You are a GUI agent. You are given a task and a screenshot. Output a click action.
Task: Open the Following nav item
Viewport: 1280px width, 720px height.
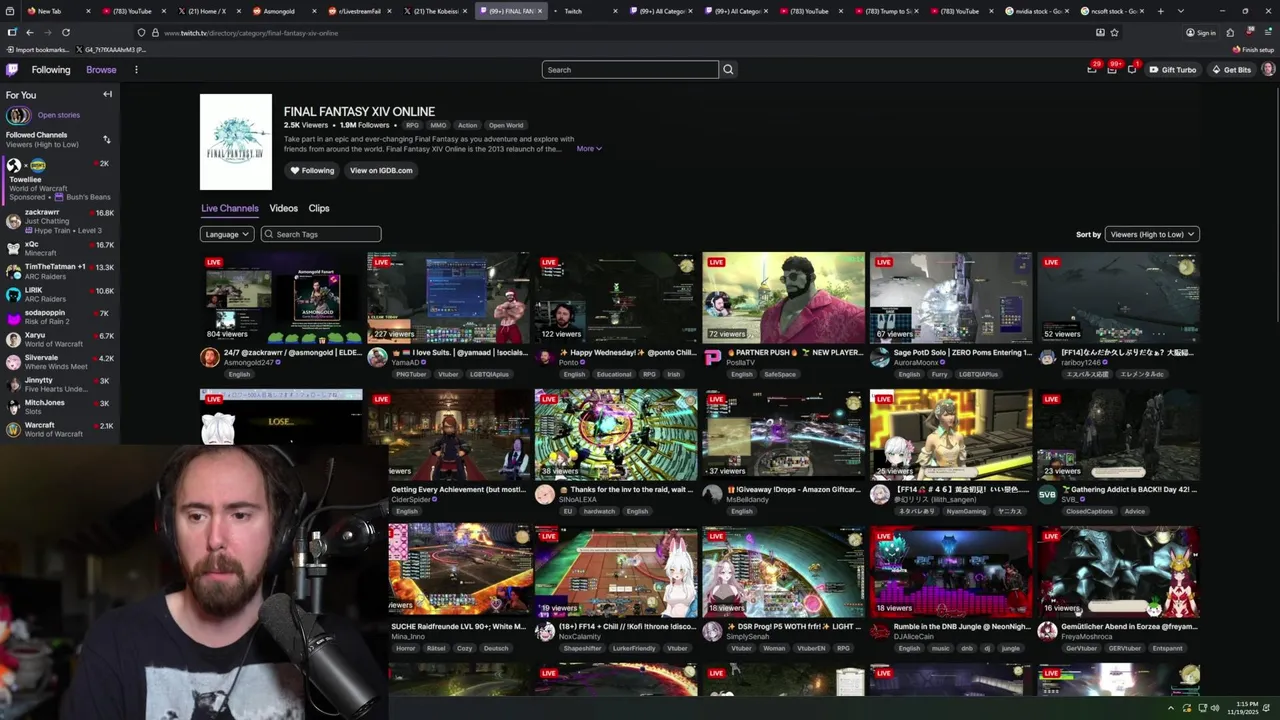click(x=51, y=70)
